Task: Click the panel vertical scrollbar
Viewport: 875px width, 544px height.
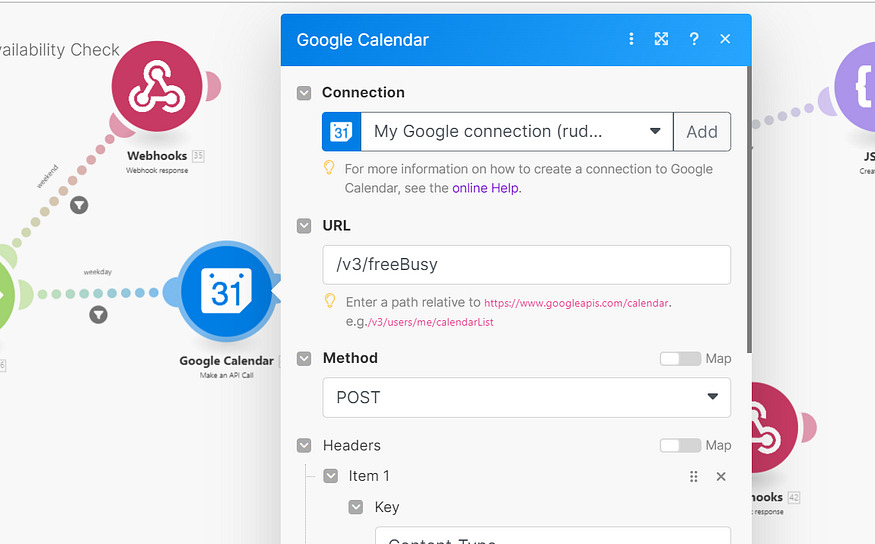Action: (749, 209)
